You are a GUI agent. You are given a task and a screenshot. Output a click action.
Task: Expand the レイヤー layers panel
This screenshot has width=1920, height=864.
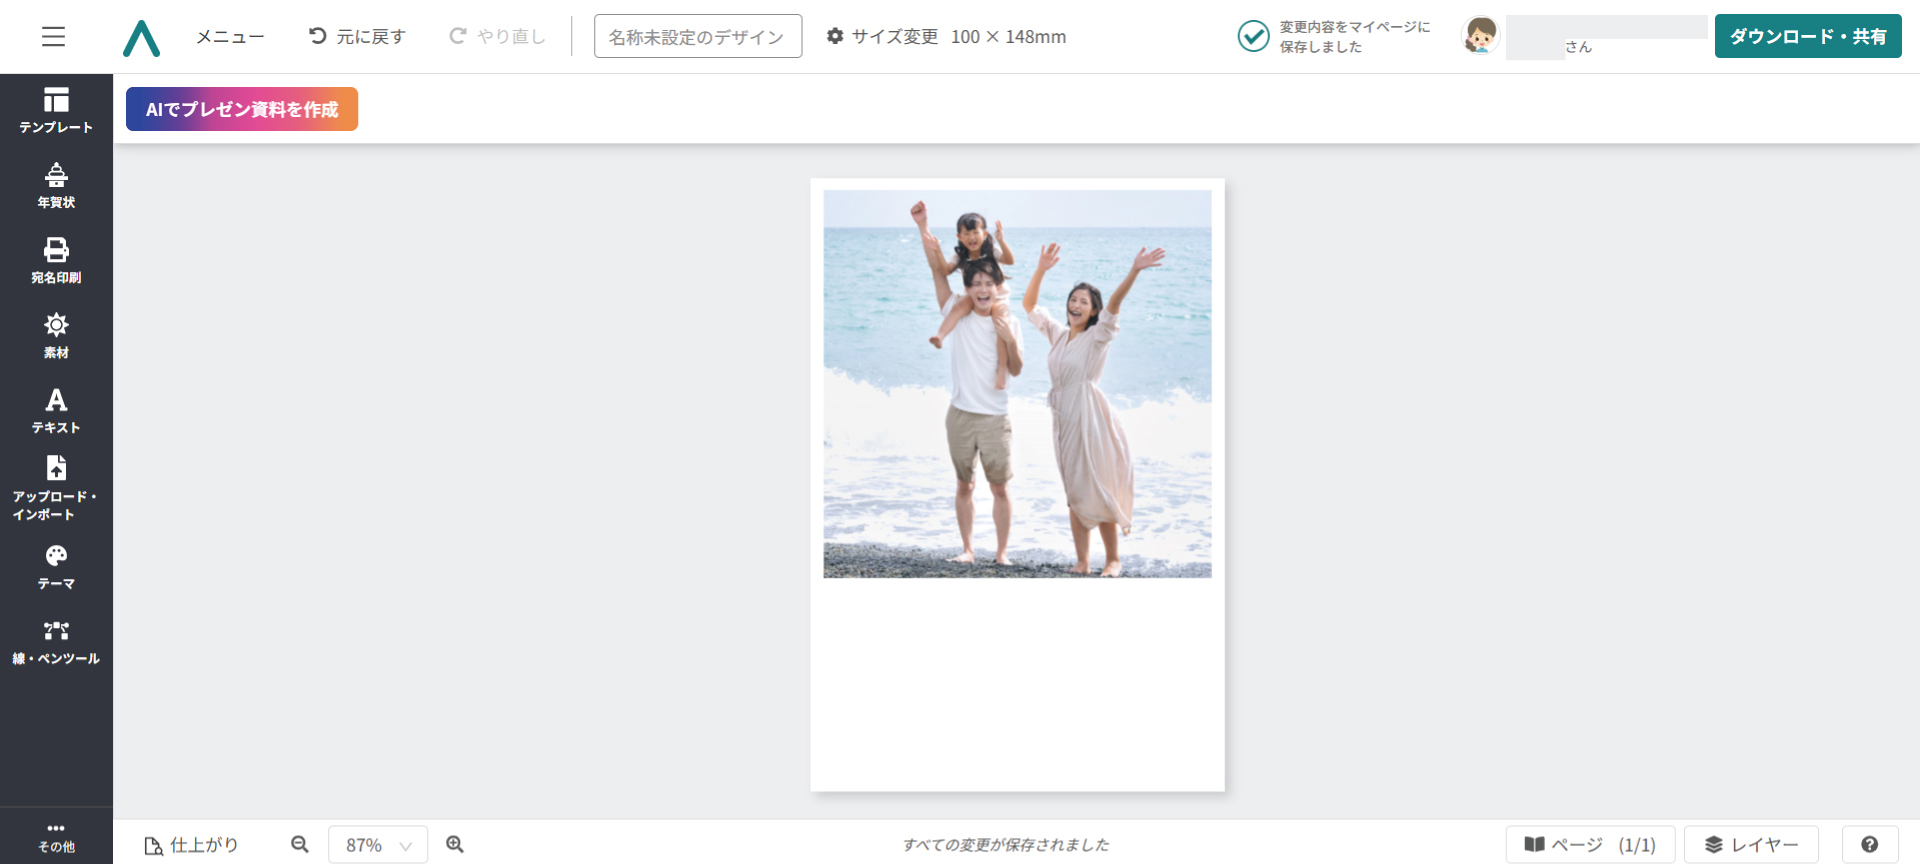[1751, 845]
